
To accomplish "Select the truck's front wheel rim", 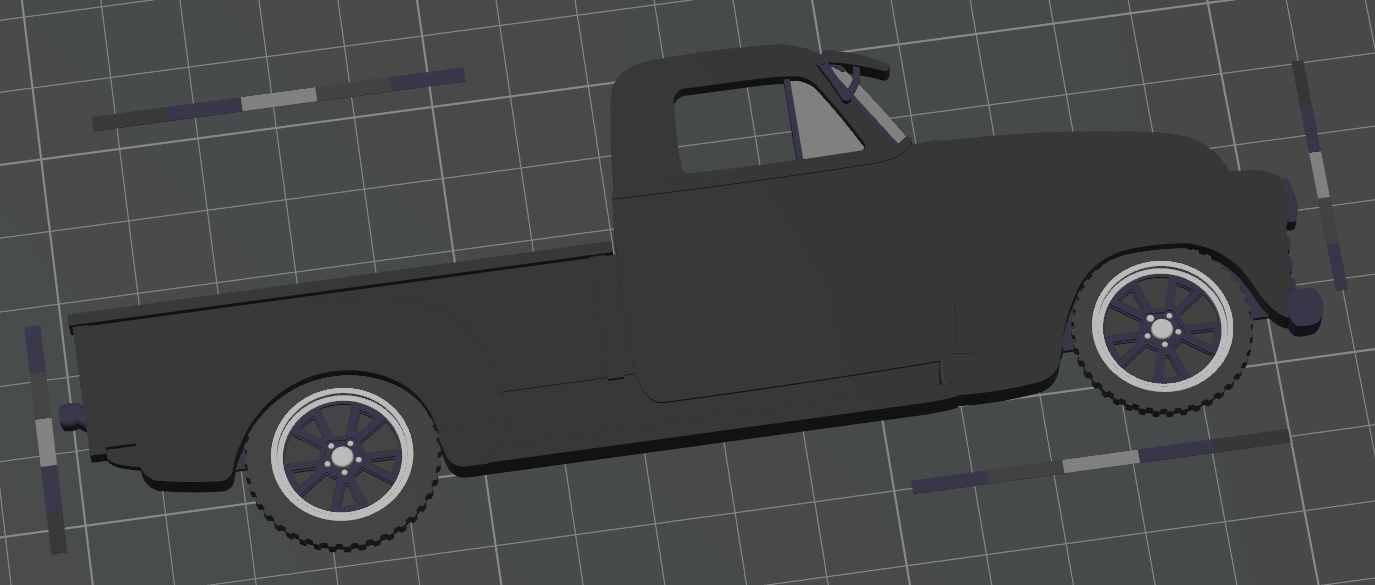I will (x=1161, y=327).
